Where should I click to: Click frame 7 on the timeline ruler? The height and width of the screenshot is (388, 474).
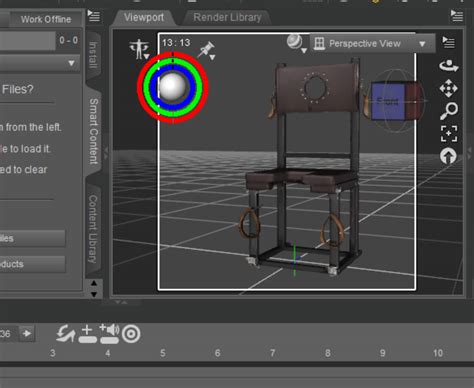pyautogui.click(x=272, y=353)
